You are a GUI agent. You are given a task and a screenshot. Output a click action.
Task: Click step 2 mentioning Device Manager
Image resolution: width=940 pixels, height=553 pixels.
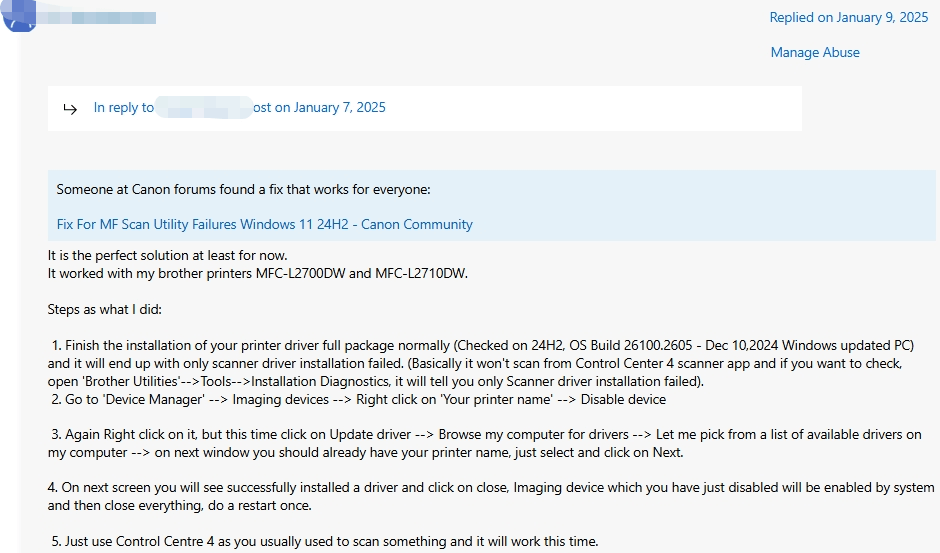click(358, 399)
